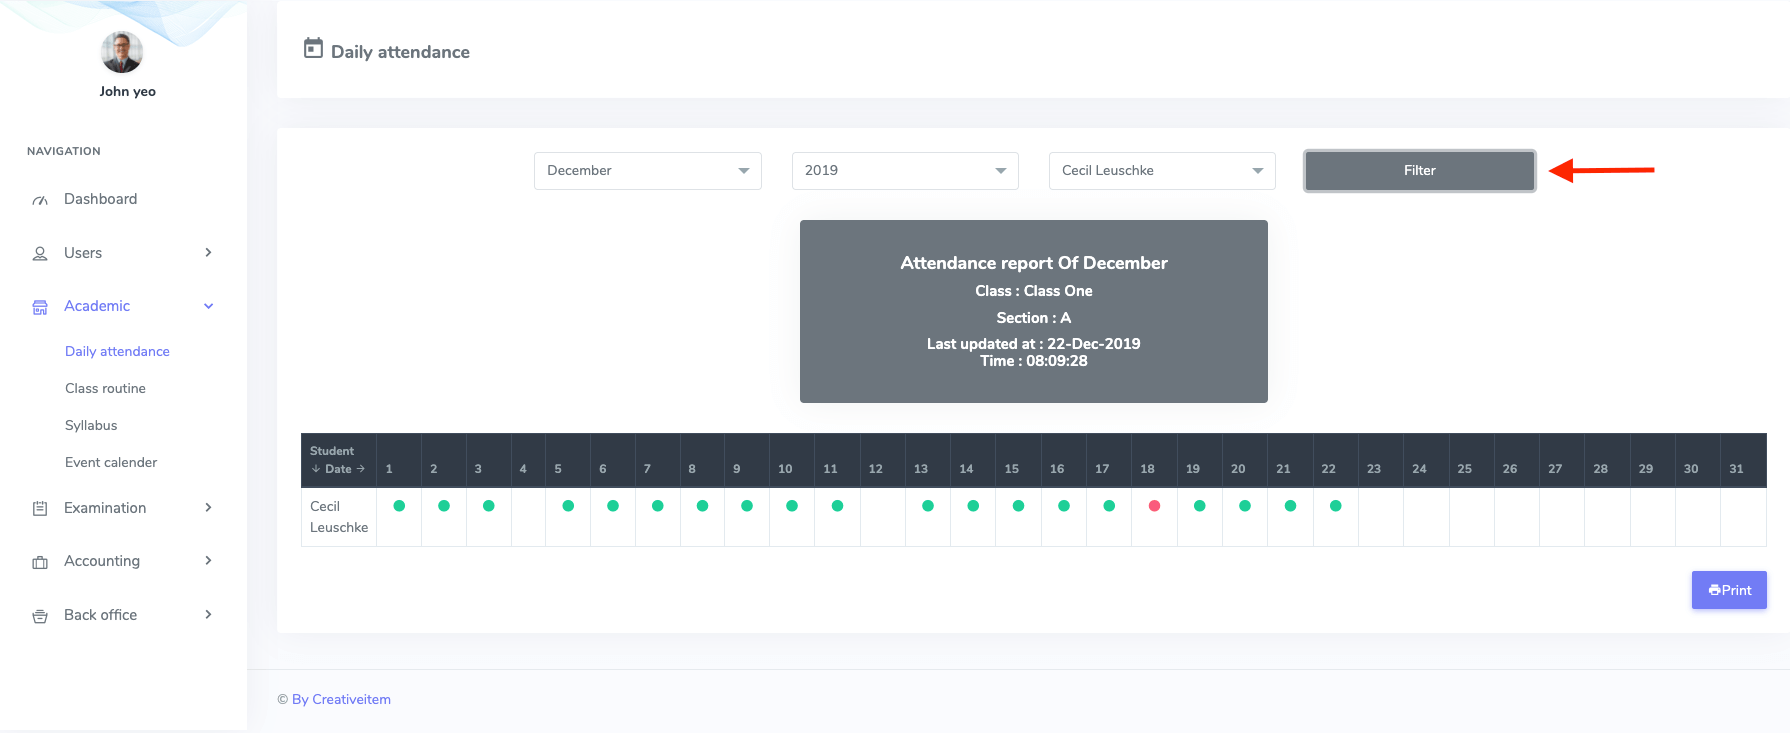The height and width of the screenshot is (733, 1790).
Task: Click the green present dot on day 3
Action: click(x=489, y=506)
